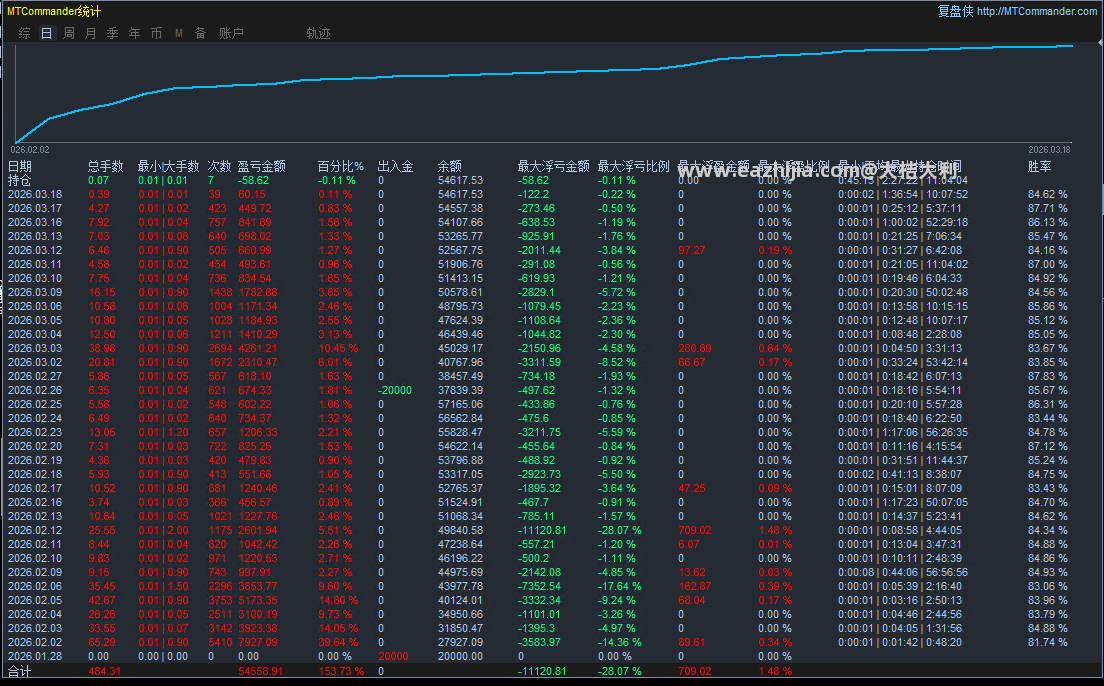The width and height of the screenshot is (1104, 686).
Task: Switch to the 综 summary tab
Action: 25,33
